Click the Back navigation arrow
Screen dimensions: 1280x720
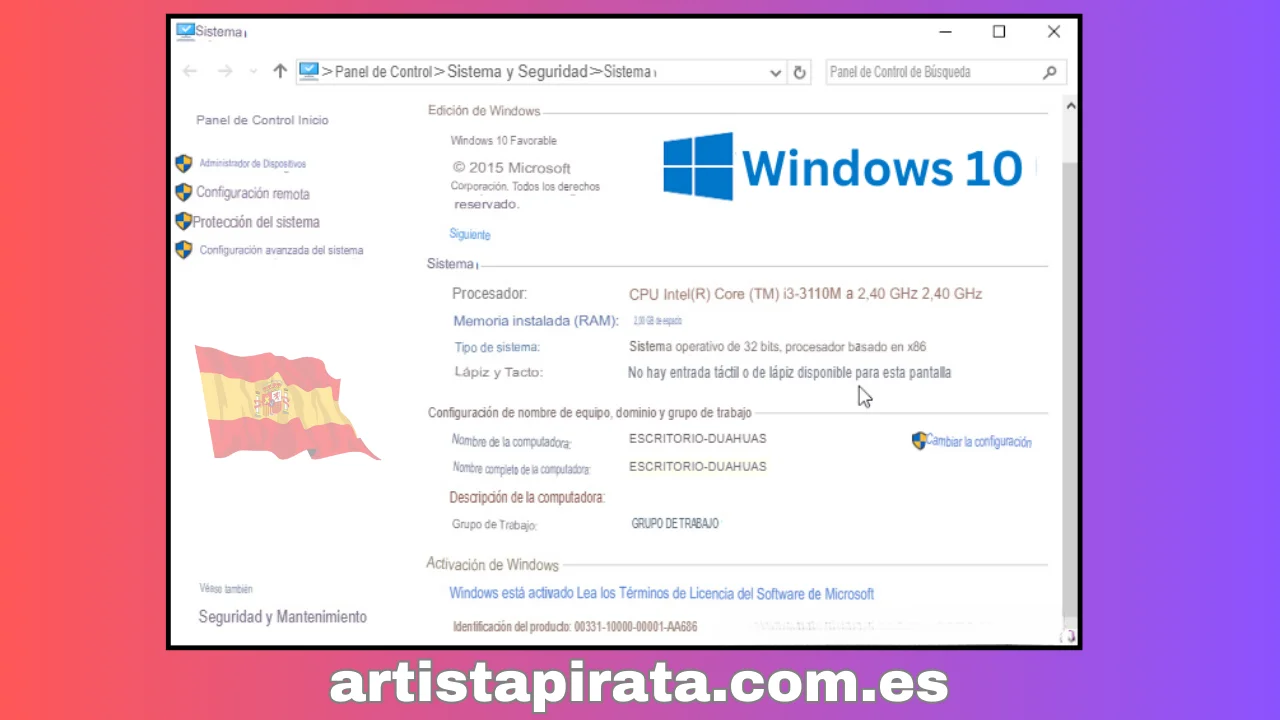(x=190, y=71)
